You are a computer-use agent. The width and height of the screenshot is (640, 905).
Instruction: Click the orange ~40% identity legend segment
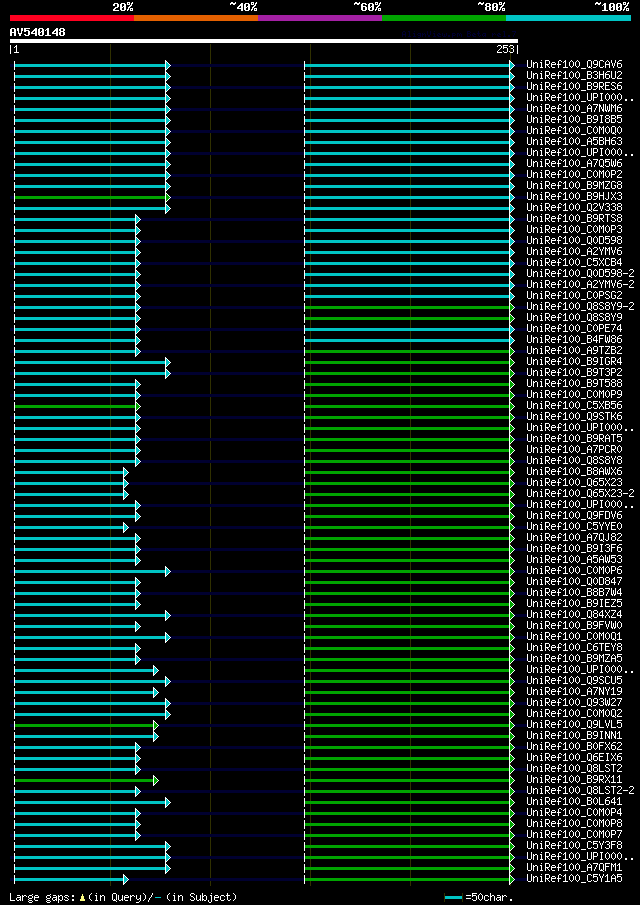coord(196,18)
